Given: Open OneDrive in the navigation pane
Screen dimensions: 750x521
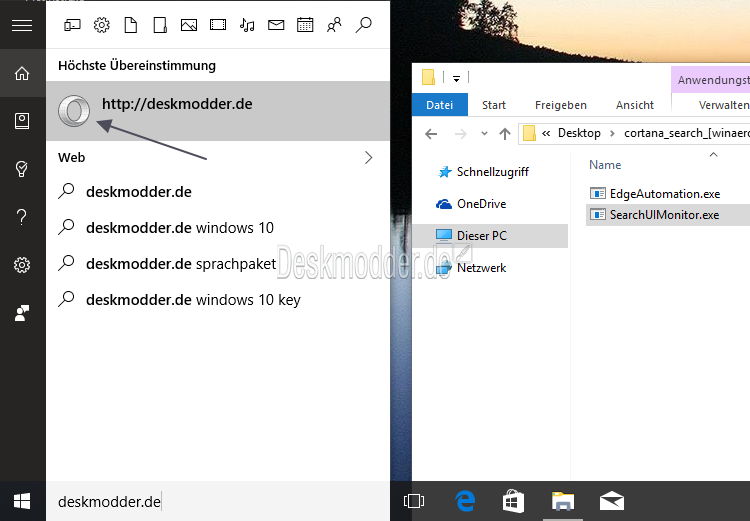Looking at the screenshot, I should [481, 204].
